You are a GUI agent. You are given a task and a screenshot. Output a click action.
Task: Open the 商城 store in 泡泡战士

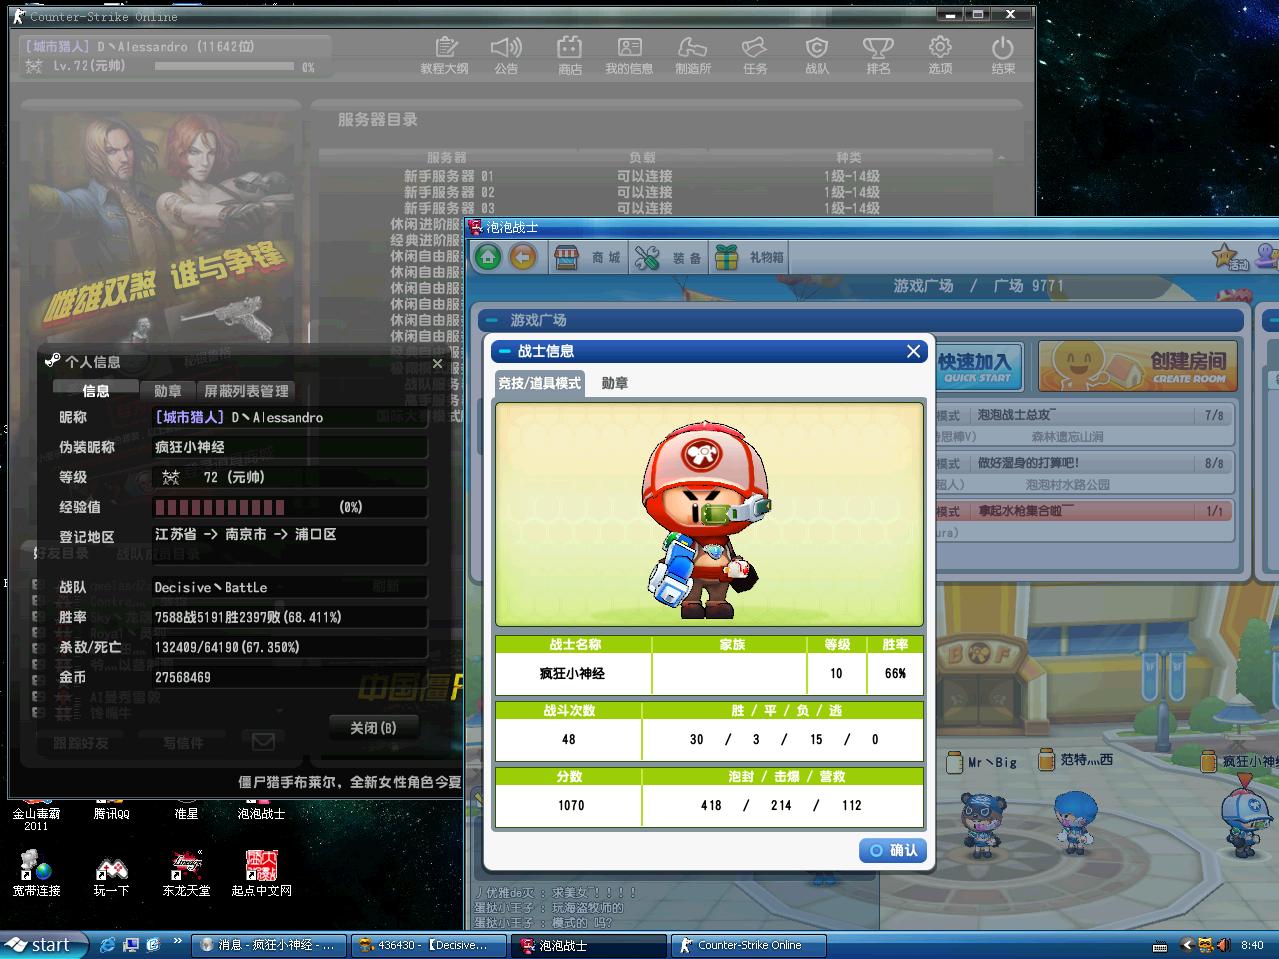[x=588, y=258]
